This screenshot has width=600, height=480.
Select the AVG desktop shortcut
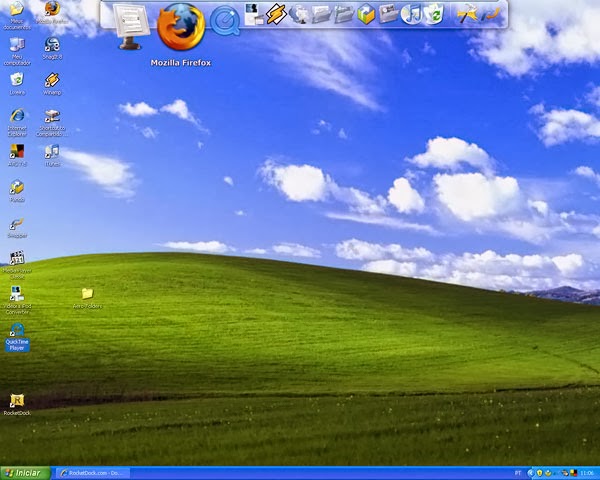point(17,155)
